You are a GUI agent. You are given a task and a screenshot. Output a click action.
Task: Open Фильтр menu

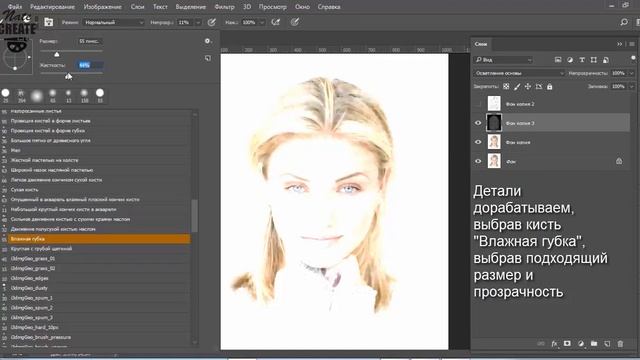(224, 7)
